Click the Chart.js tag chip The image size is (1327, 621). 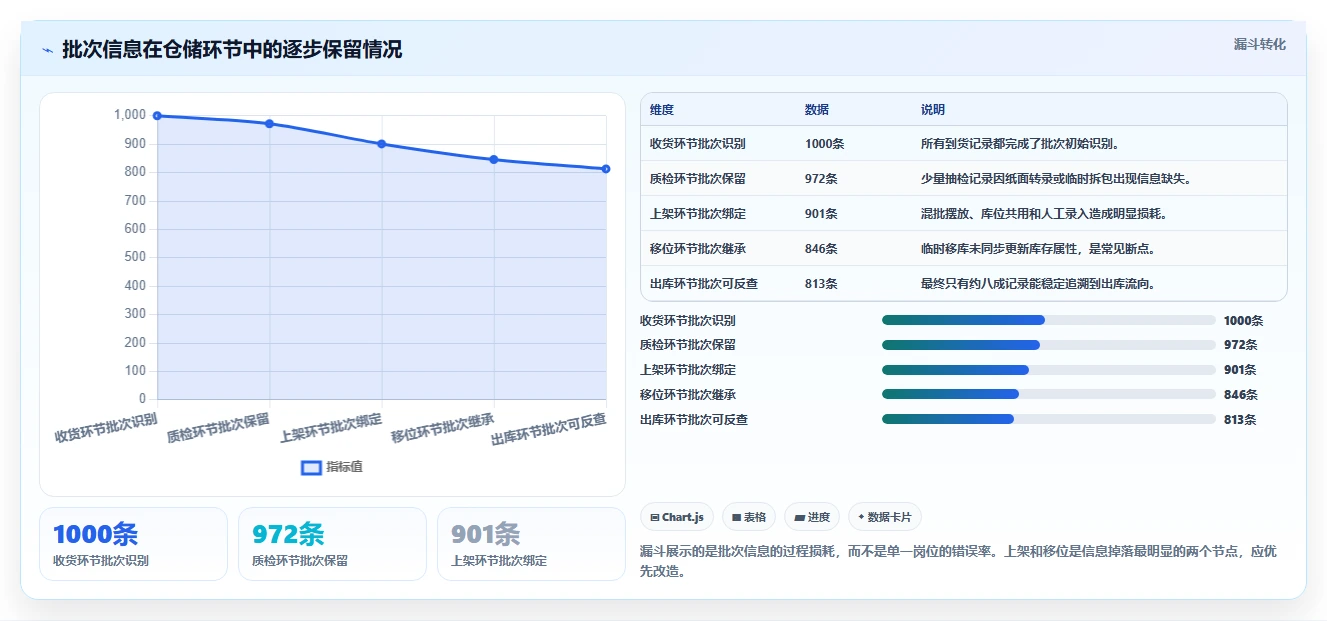(x=677, y=517)
